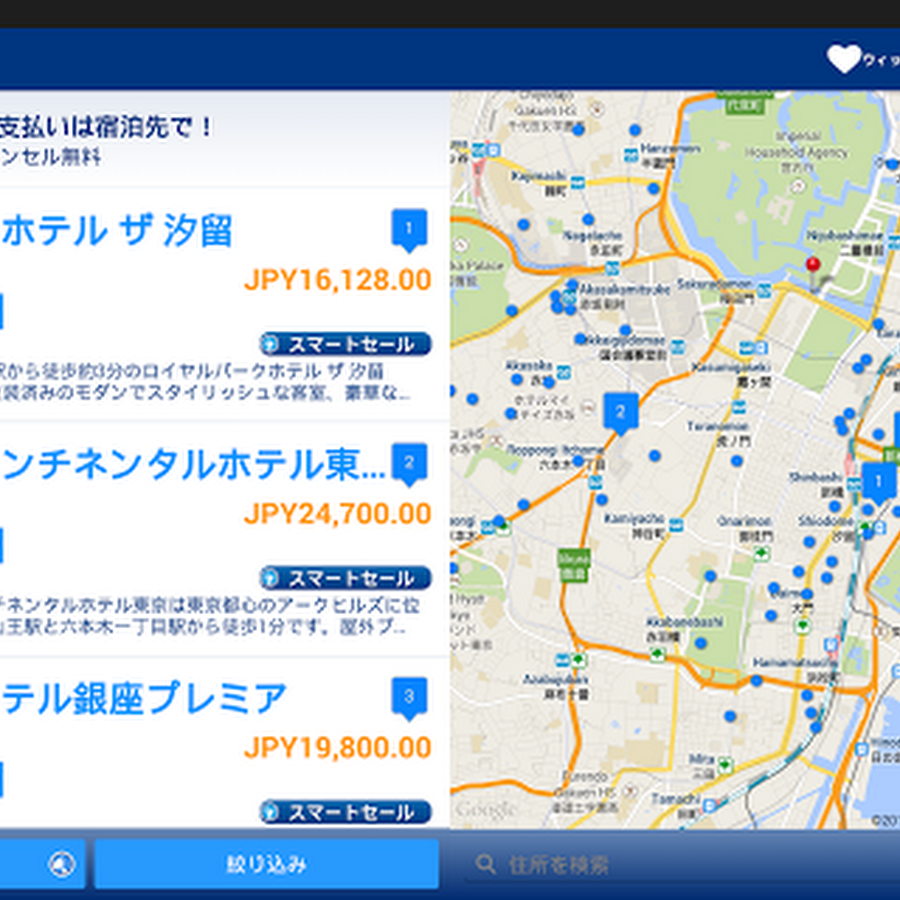Viewport: 900px width, 900px height.
Task: Tap map pin number 1
Action: pyautogui.click(x=878, y=483)
